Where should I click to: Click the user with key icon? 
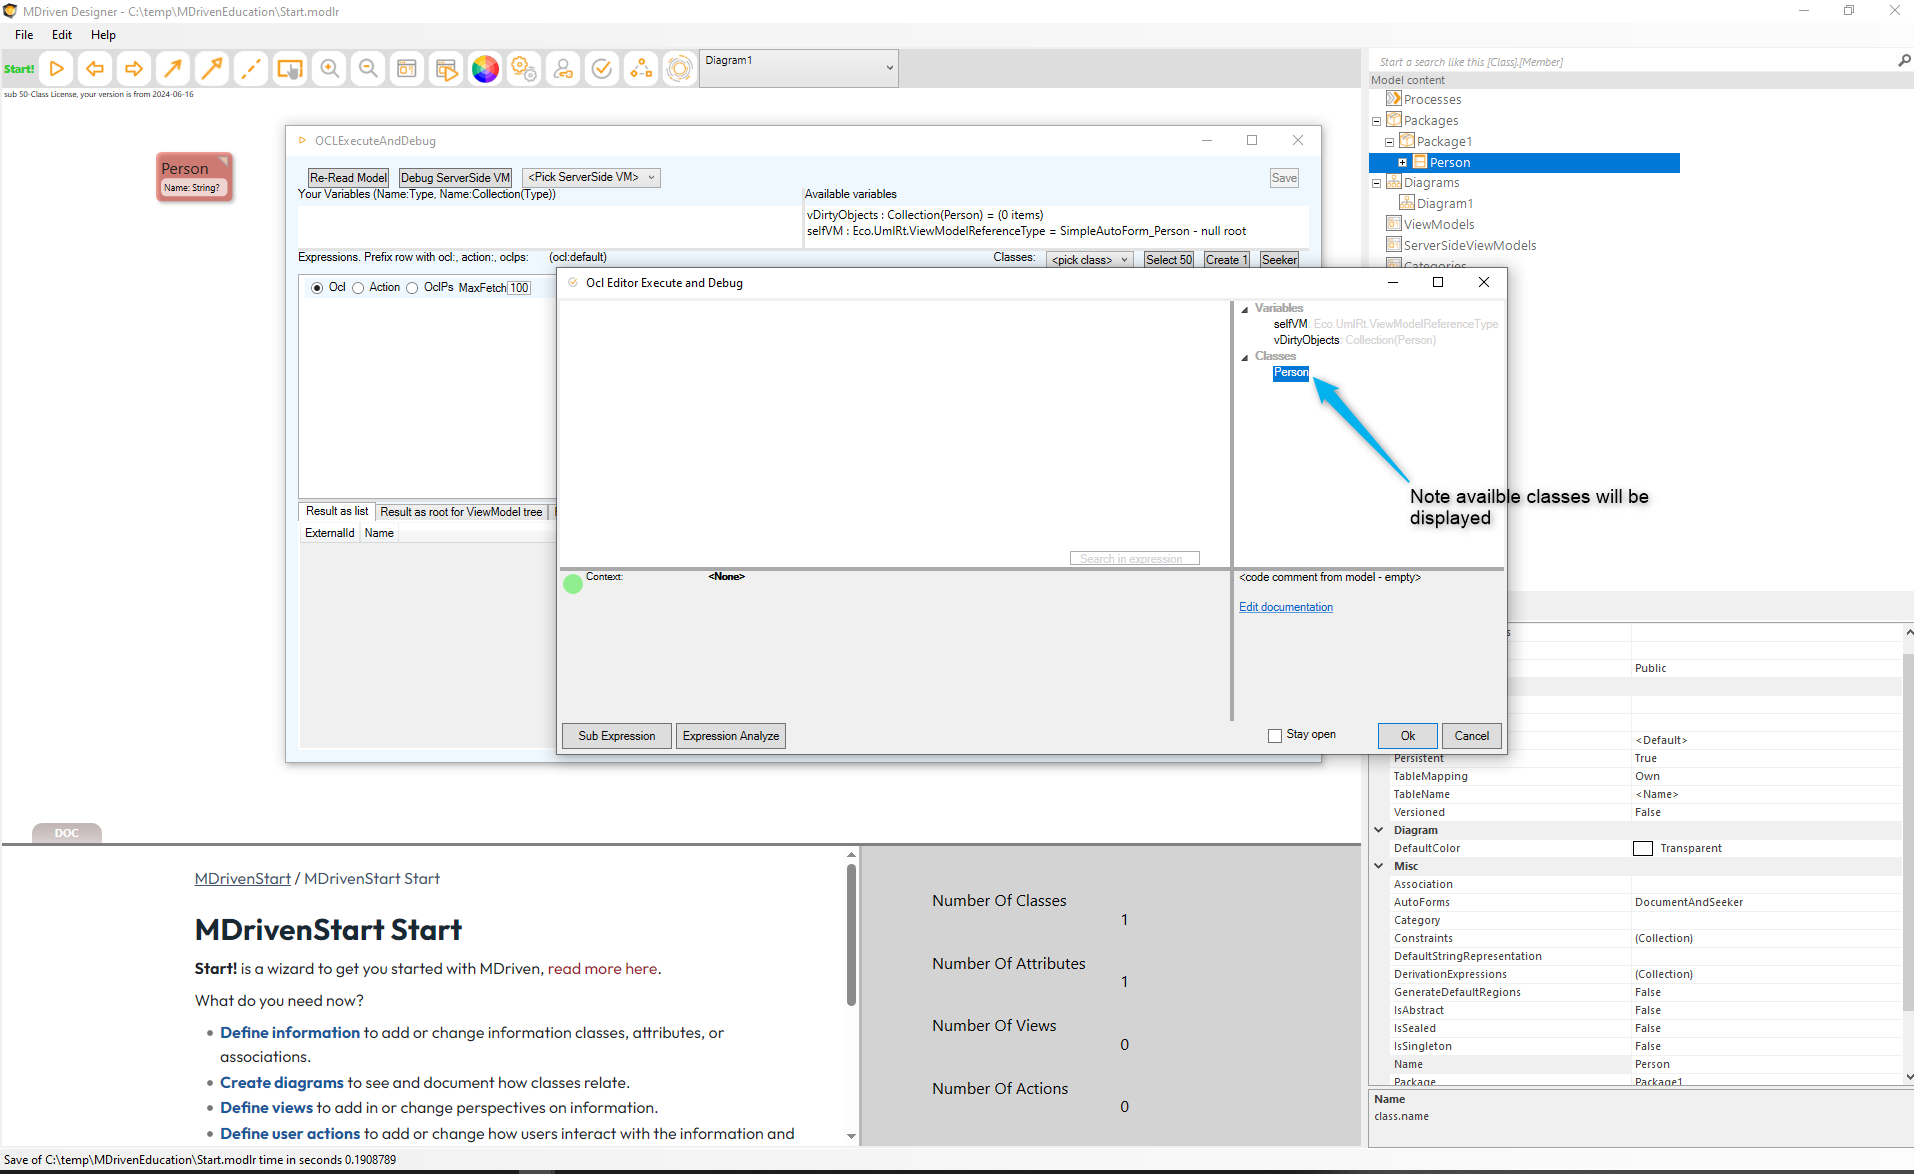563,69
